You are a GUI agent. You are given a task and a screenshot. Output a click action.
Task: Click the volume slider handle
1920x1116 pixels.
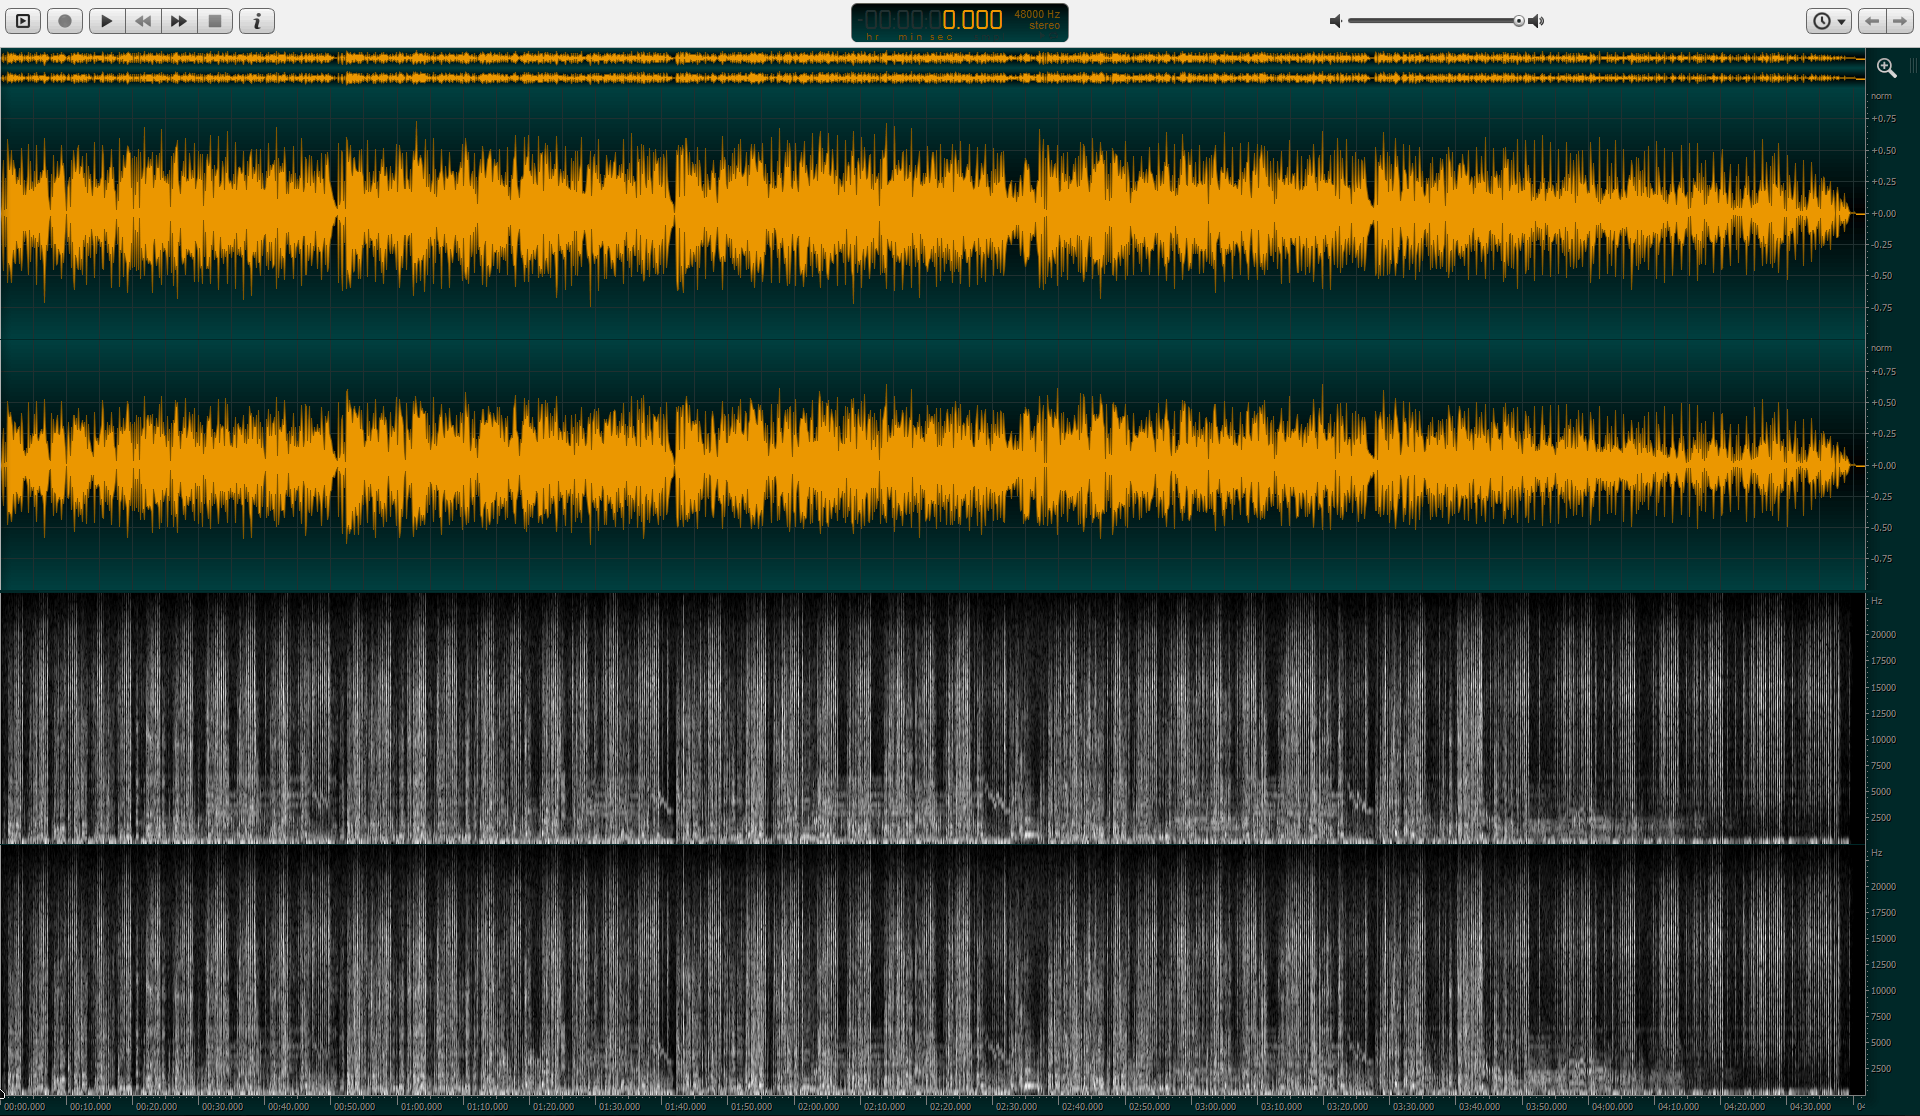click(1518, 21)
